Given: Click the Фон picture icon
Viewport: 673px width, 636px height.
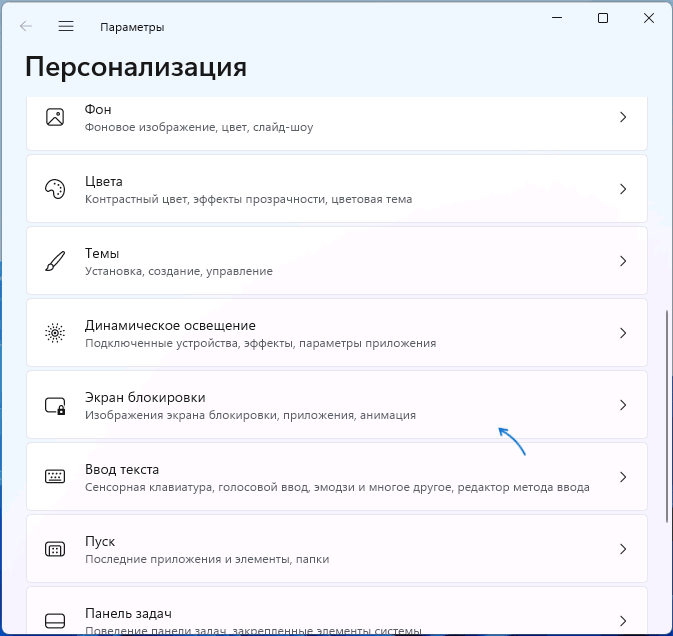Looking at the screenshot, I should pos(55,117).
